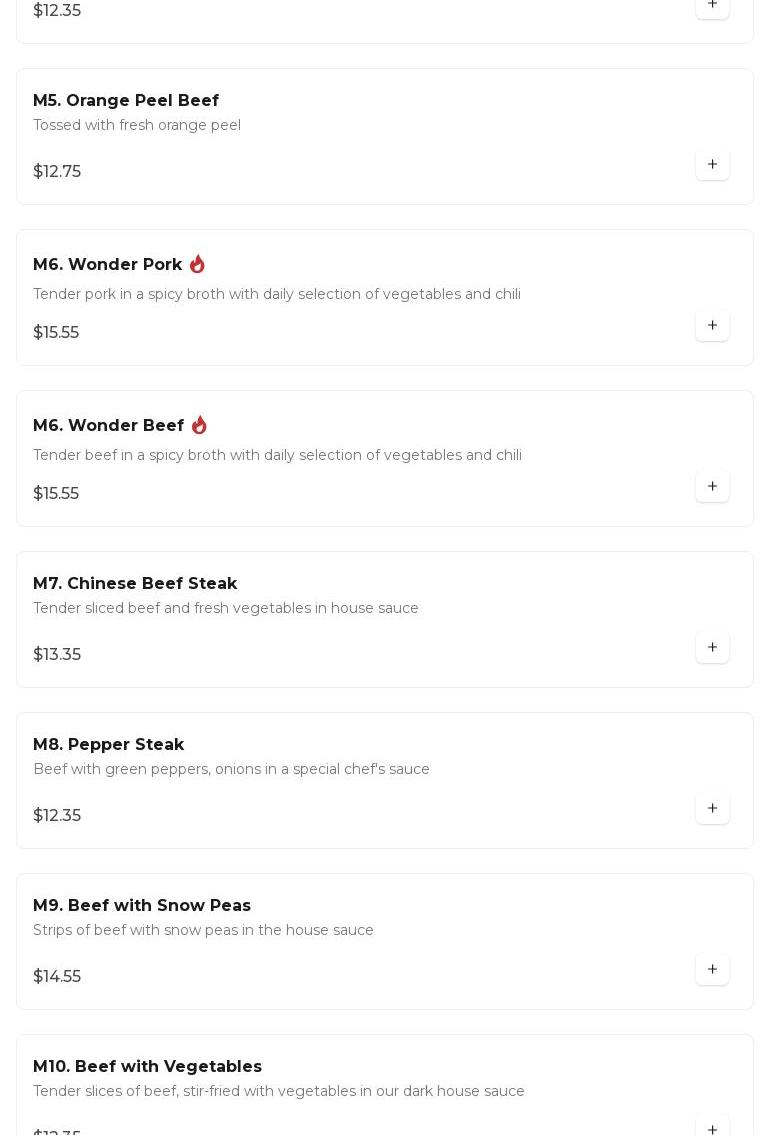Add M7. Chinese Beef Steak to cart
Screen dimensions: 770x1135
[712, 647]
